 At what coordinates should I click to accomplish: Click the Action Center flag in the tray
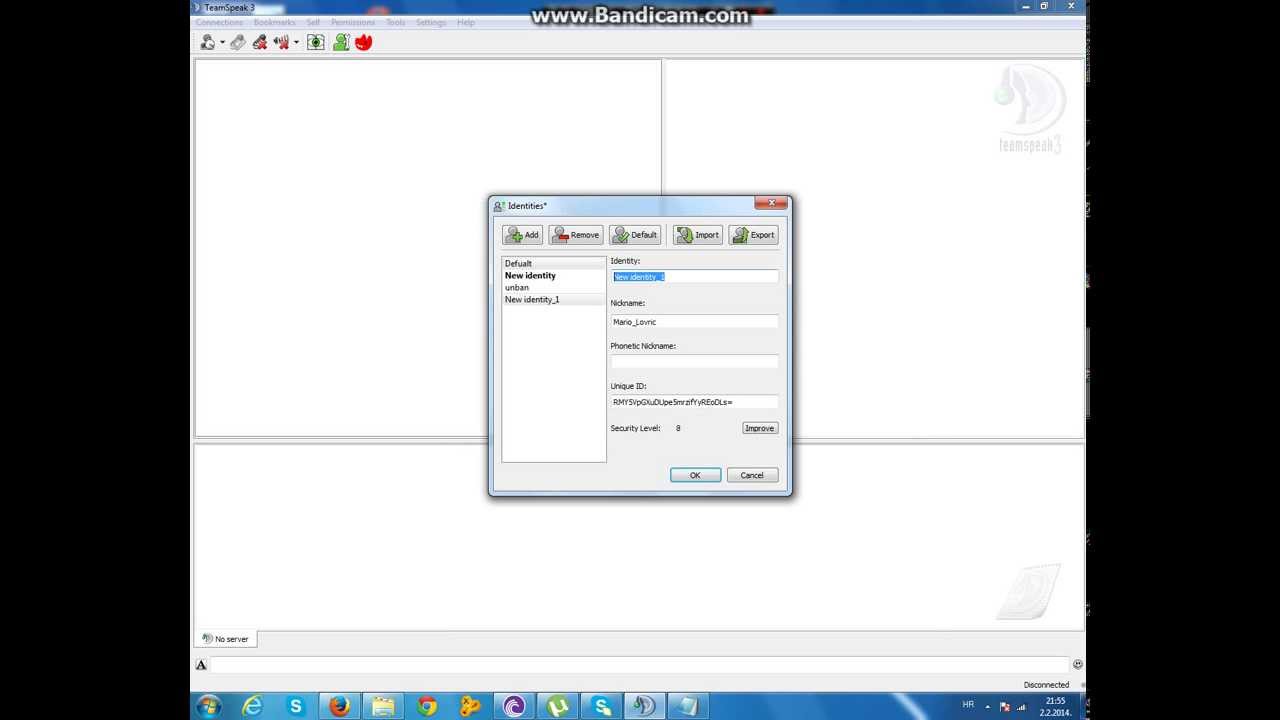point(1005,707)
